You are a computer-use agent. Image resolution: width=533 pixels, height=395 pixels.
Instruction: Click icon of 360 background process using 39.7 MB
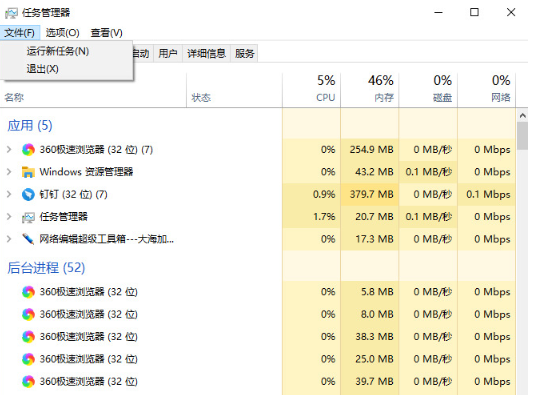point(28,381)
